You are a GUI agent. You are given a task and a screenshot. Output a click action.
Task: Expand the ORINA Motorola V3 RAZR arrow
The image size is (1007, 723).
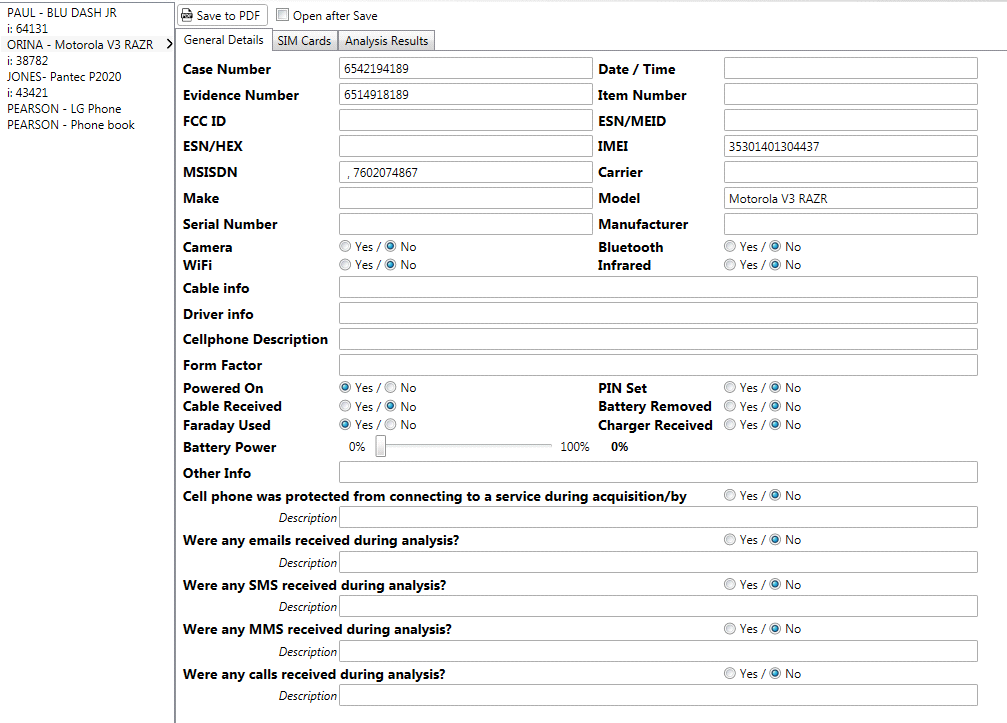[x=170, y=44]
